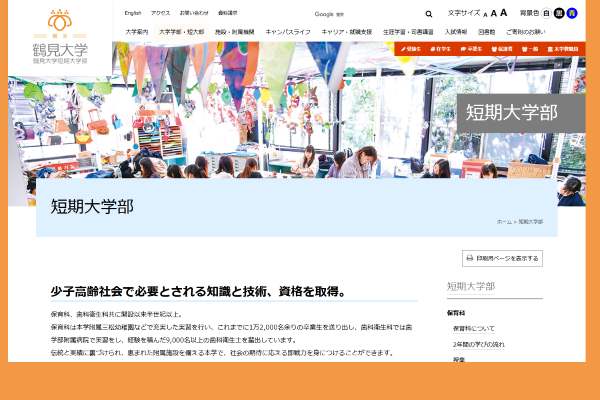The image size is (600, 400).
Task: Click the gray 短期大学部 banner label
Action: (521, 113)
